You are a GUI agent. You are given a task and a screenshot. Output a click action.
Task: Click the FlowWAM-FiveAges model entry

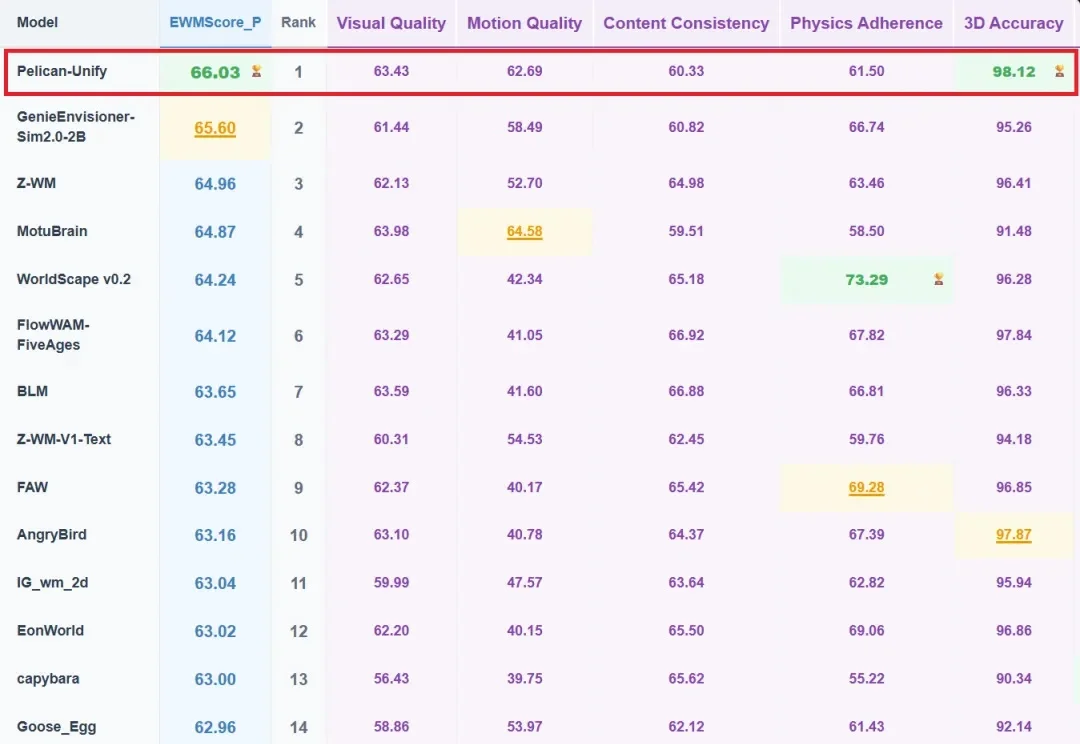pyautogui.click(x=53, y=335)
